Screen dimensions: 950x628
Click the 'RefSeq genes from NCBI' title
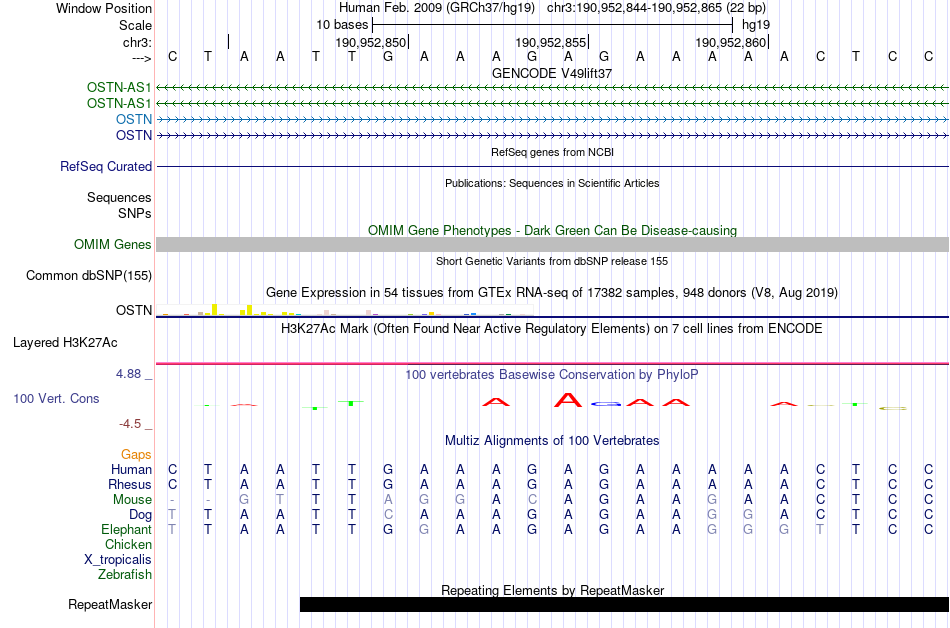[x=552, y=152]
